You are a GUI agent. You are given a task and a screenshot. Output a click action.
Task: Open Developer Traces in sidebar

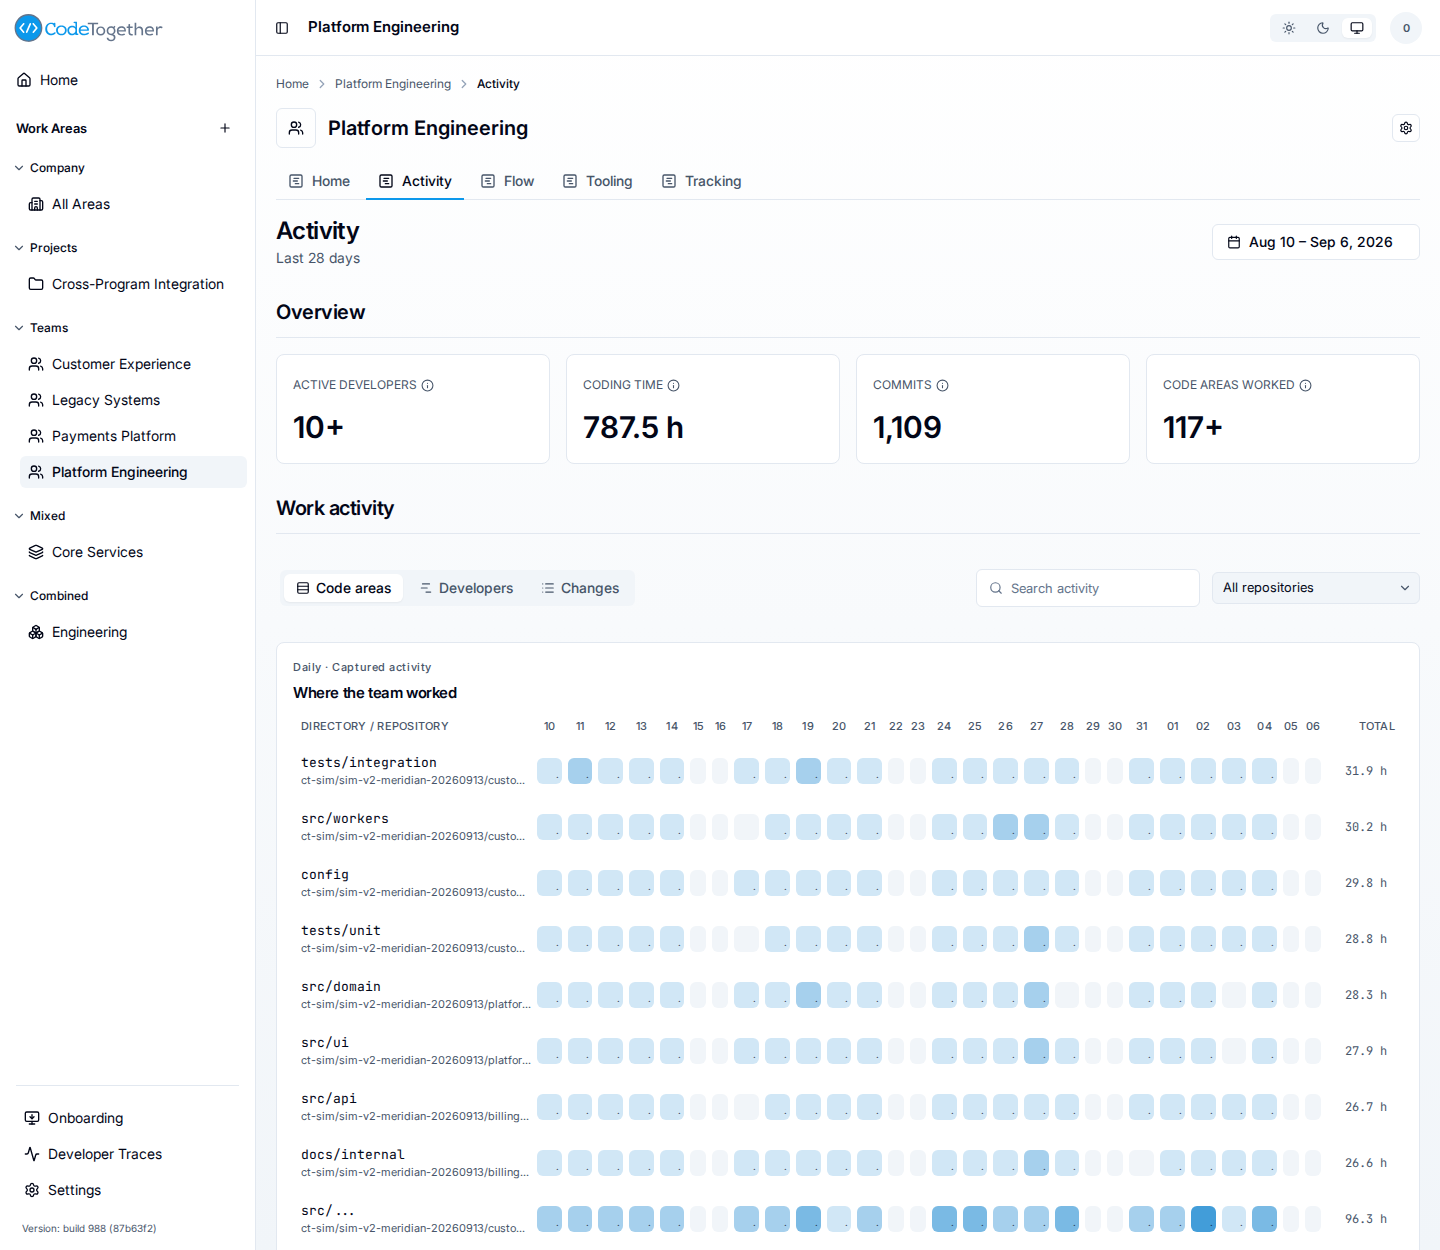(127, 1154)
